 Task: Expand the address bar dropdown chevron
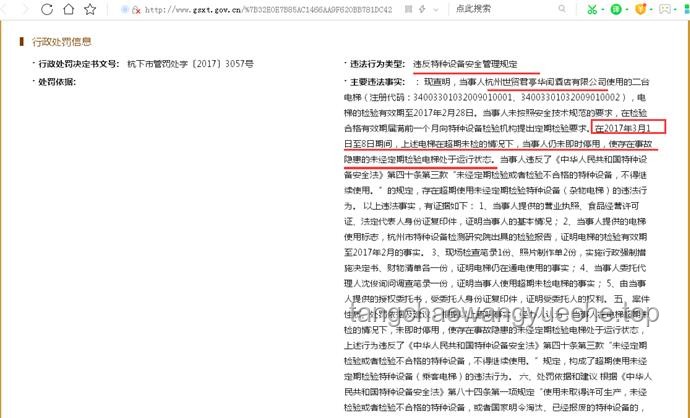436,10
